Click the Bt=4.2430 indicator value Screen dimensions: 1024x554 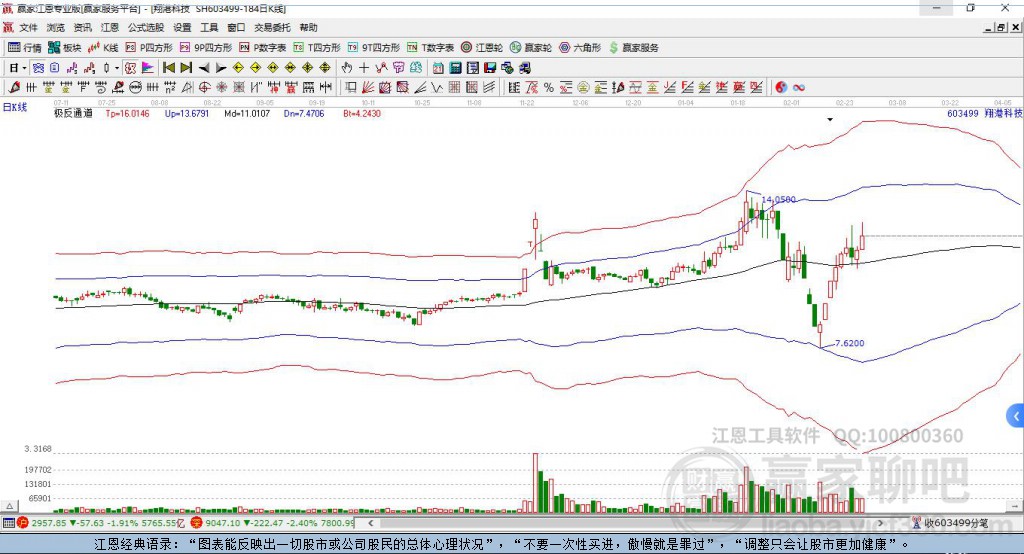(362, 114)
